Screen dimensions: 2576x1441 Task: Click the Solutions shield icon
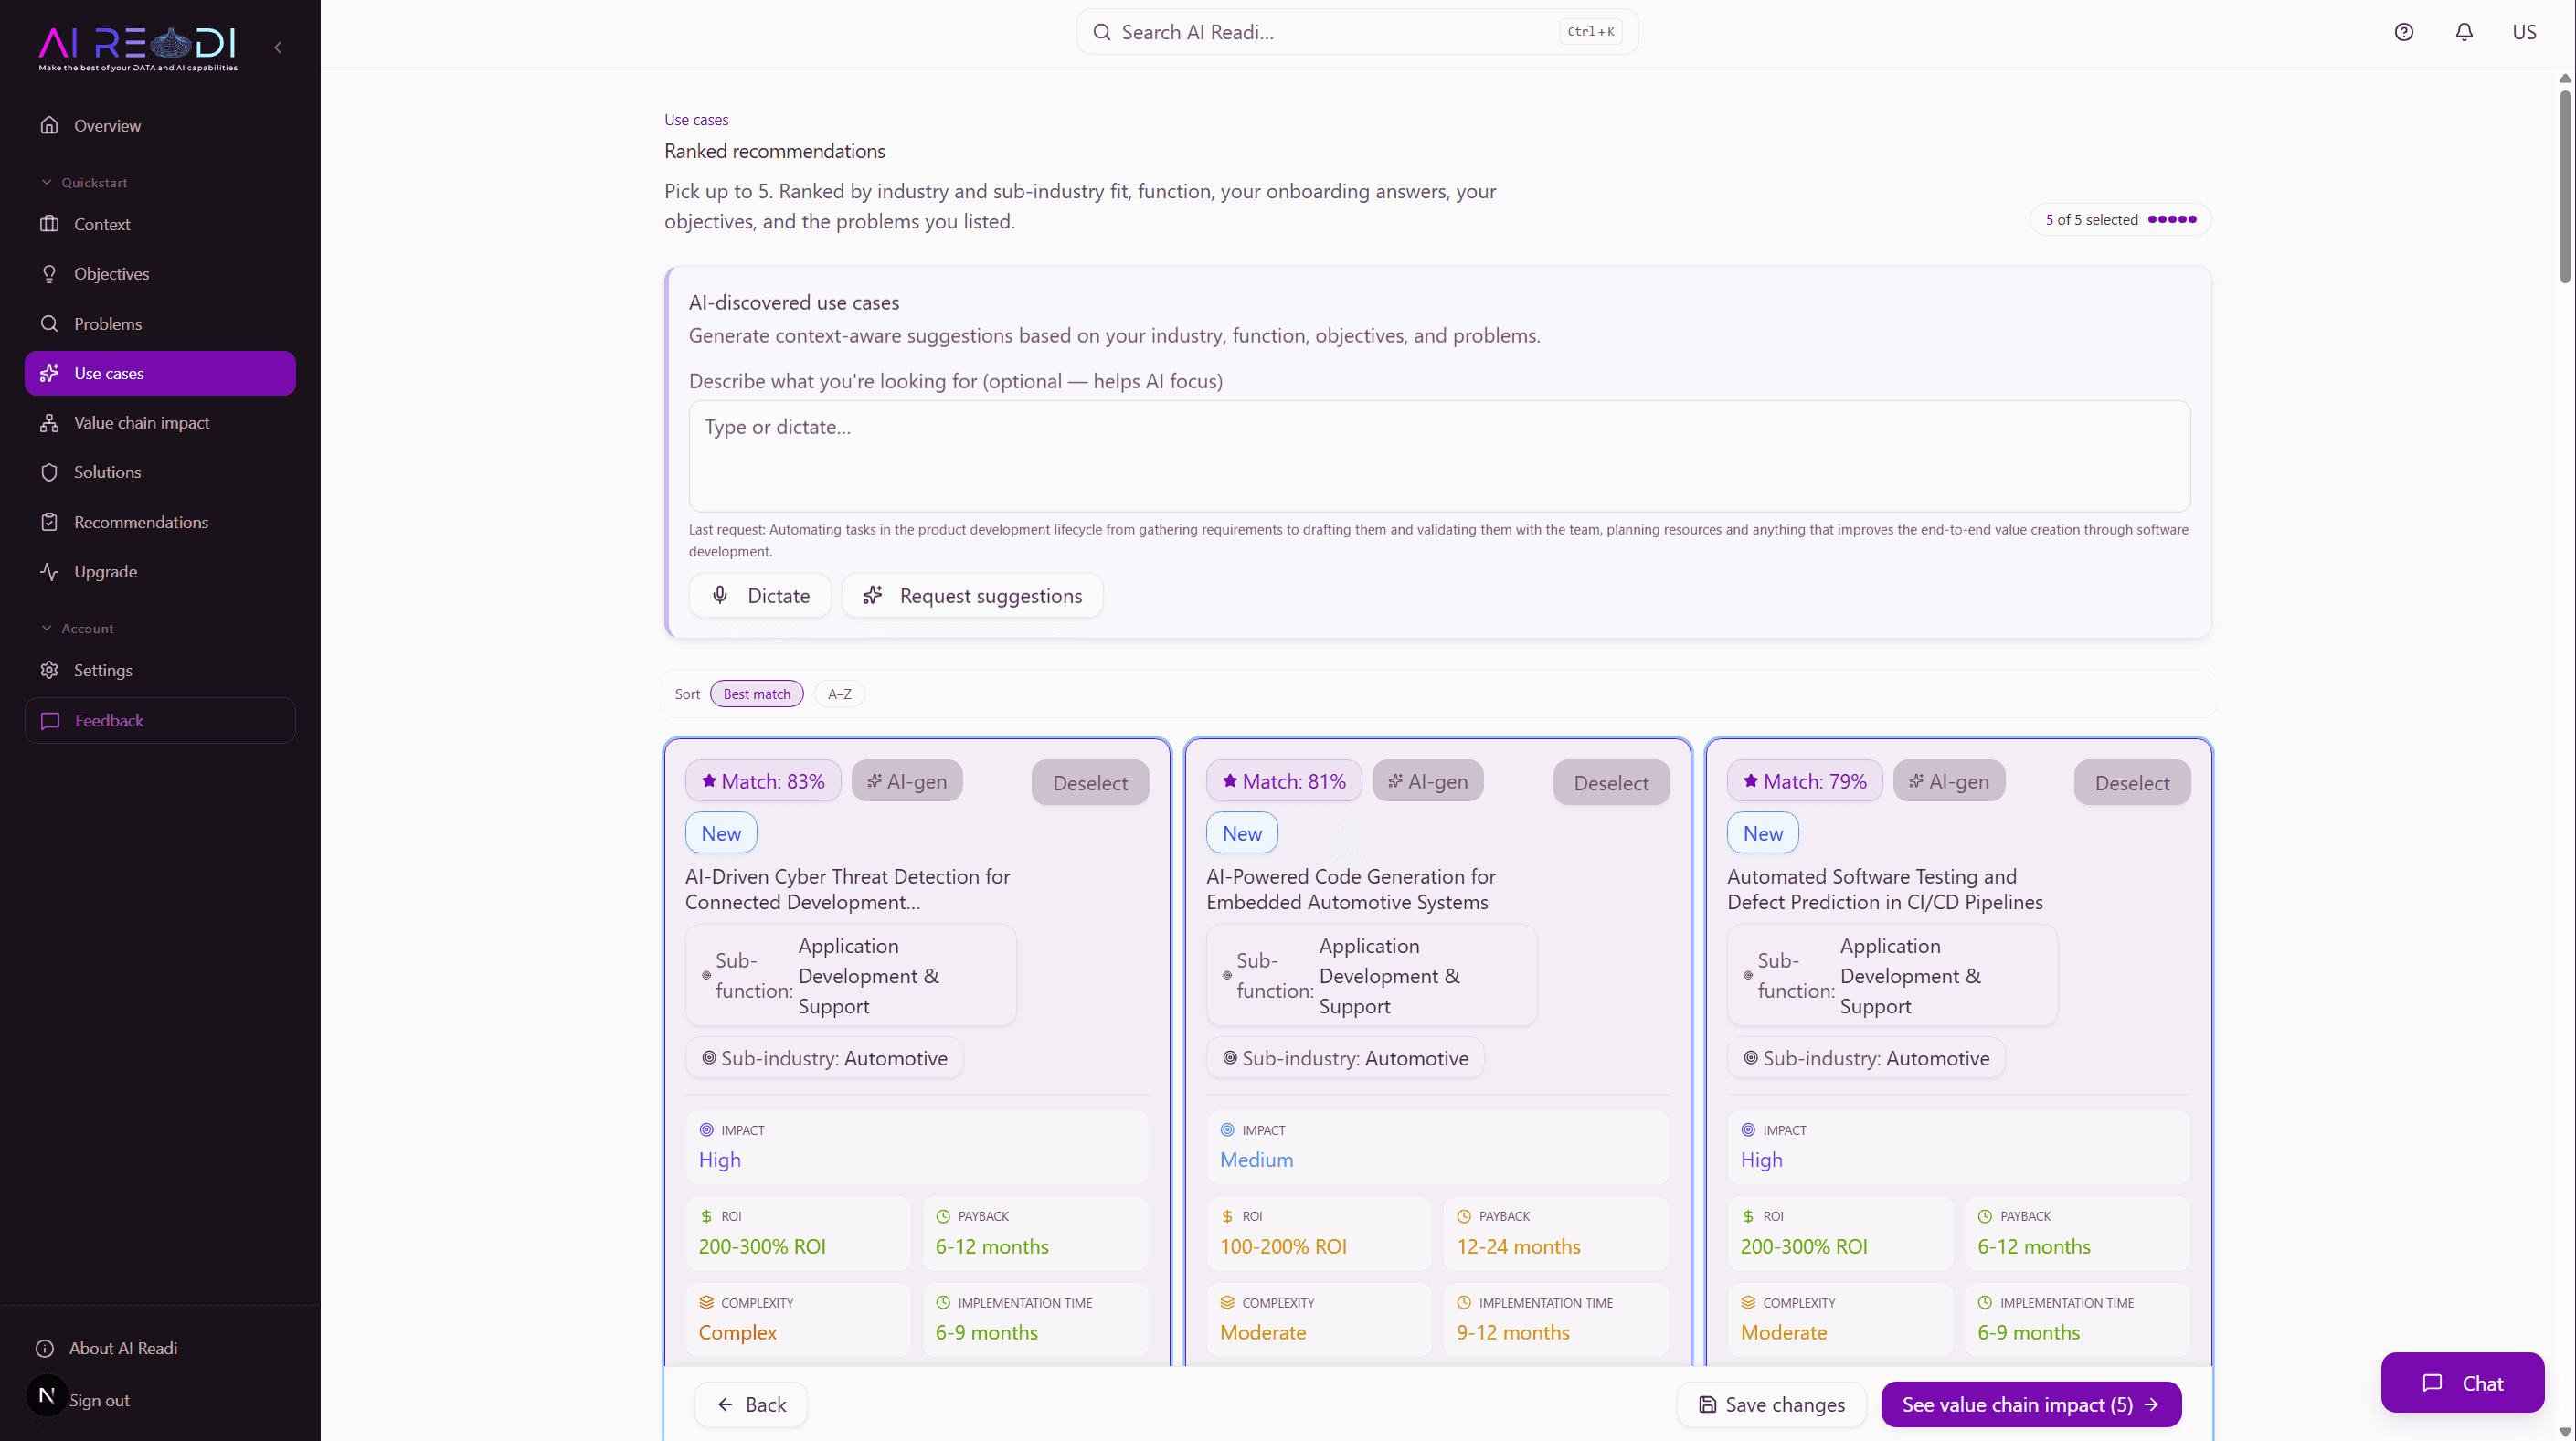click(x=49, y=472)
